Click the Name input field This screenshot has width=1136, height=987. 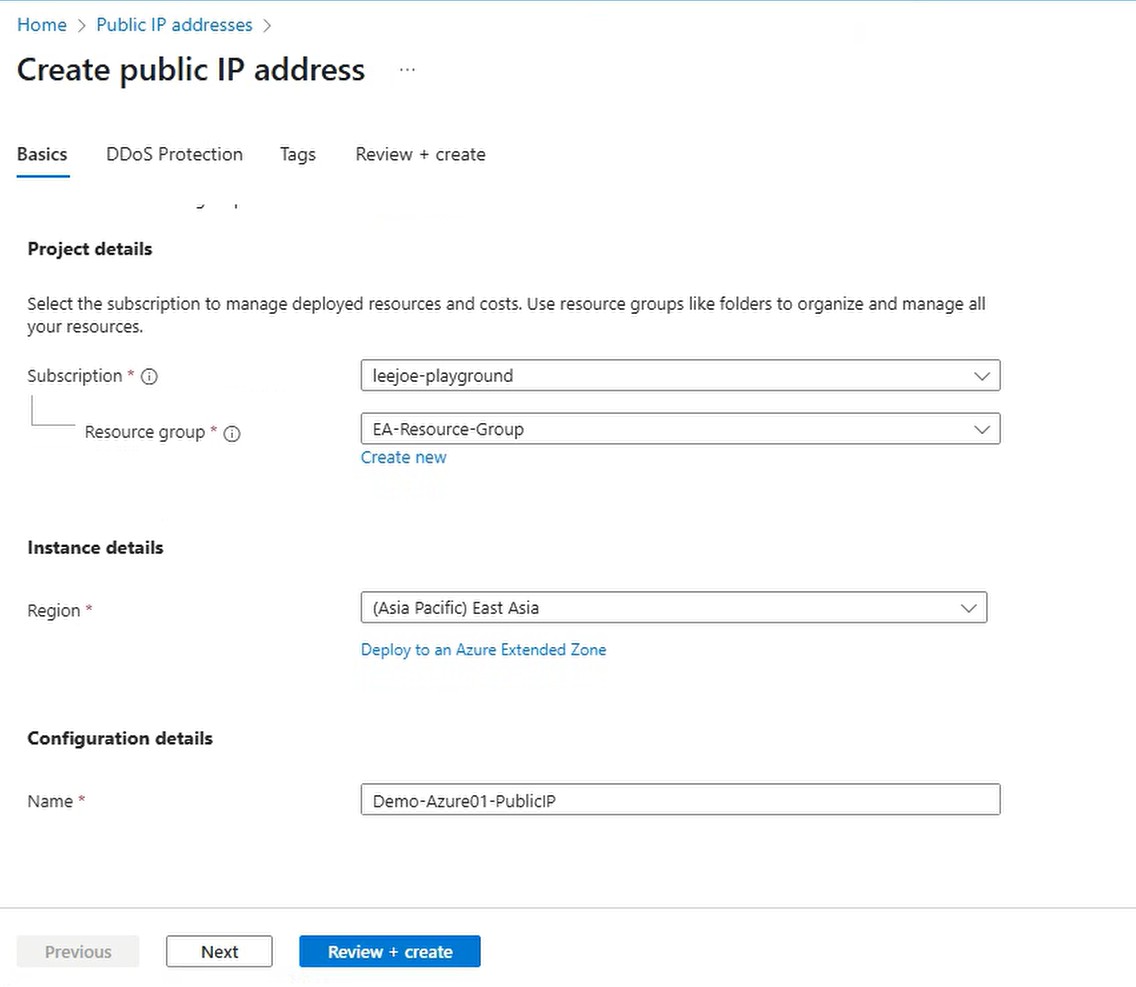[x=680, y=800]
